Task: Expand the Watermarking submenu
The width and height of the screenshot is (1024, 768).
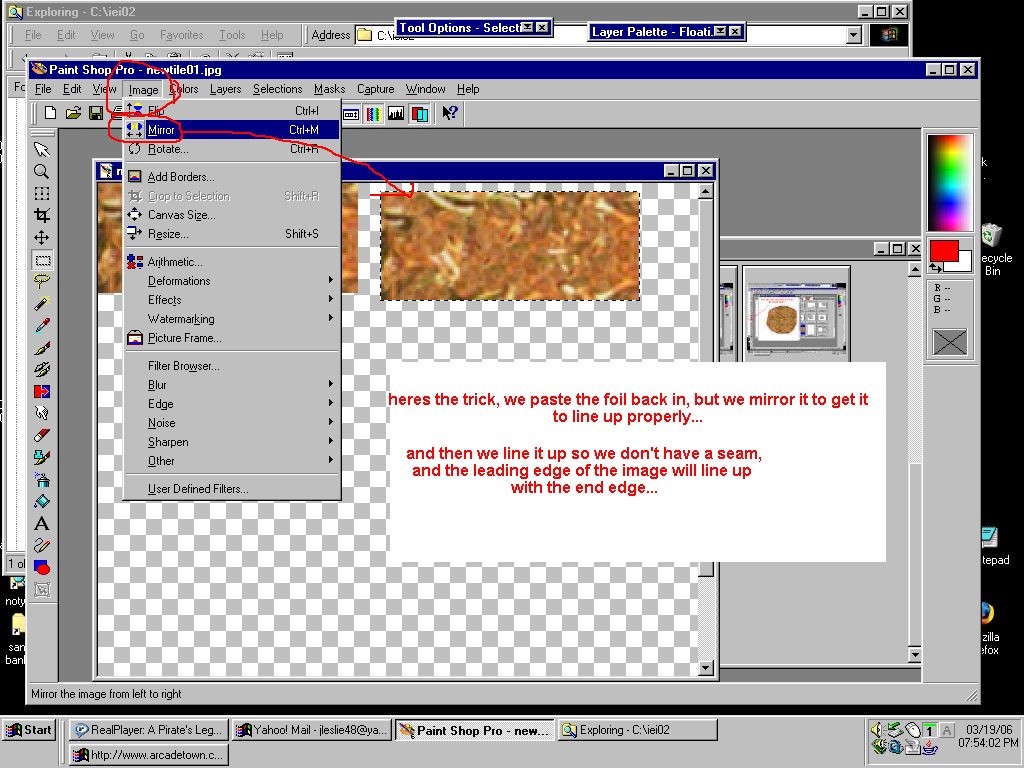Action: (232, 319)
